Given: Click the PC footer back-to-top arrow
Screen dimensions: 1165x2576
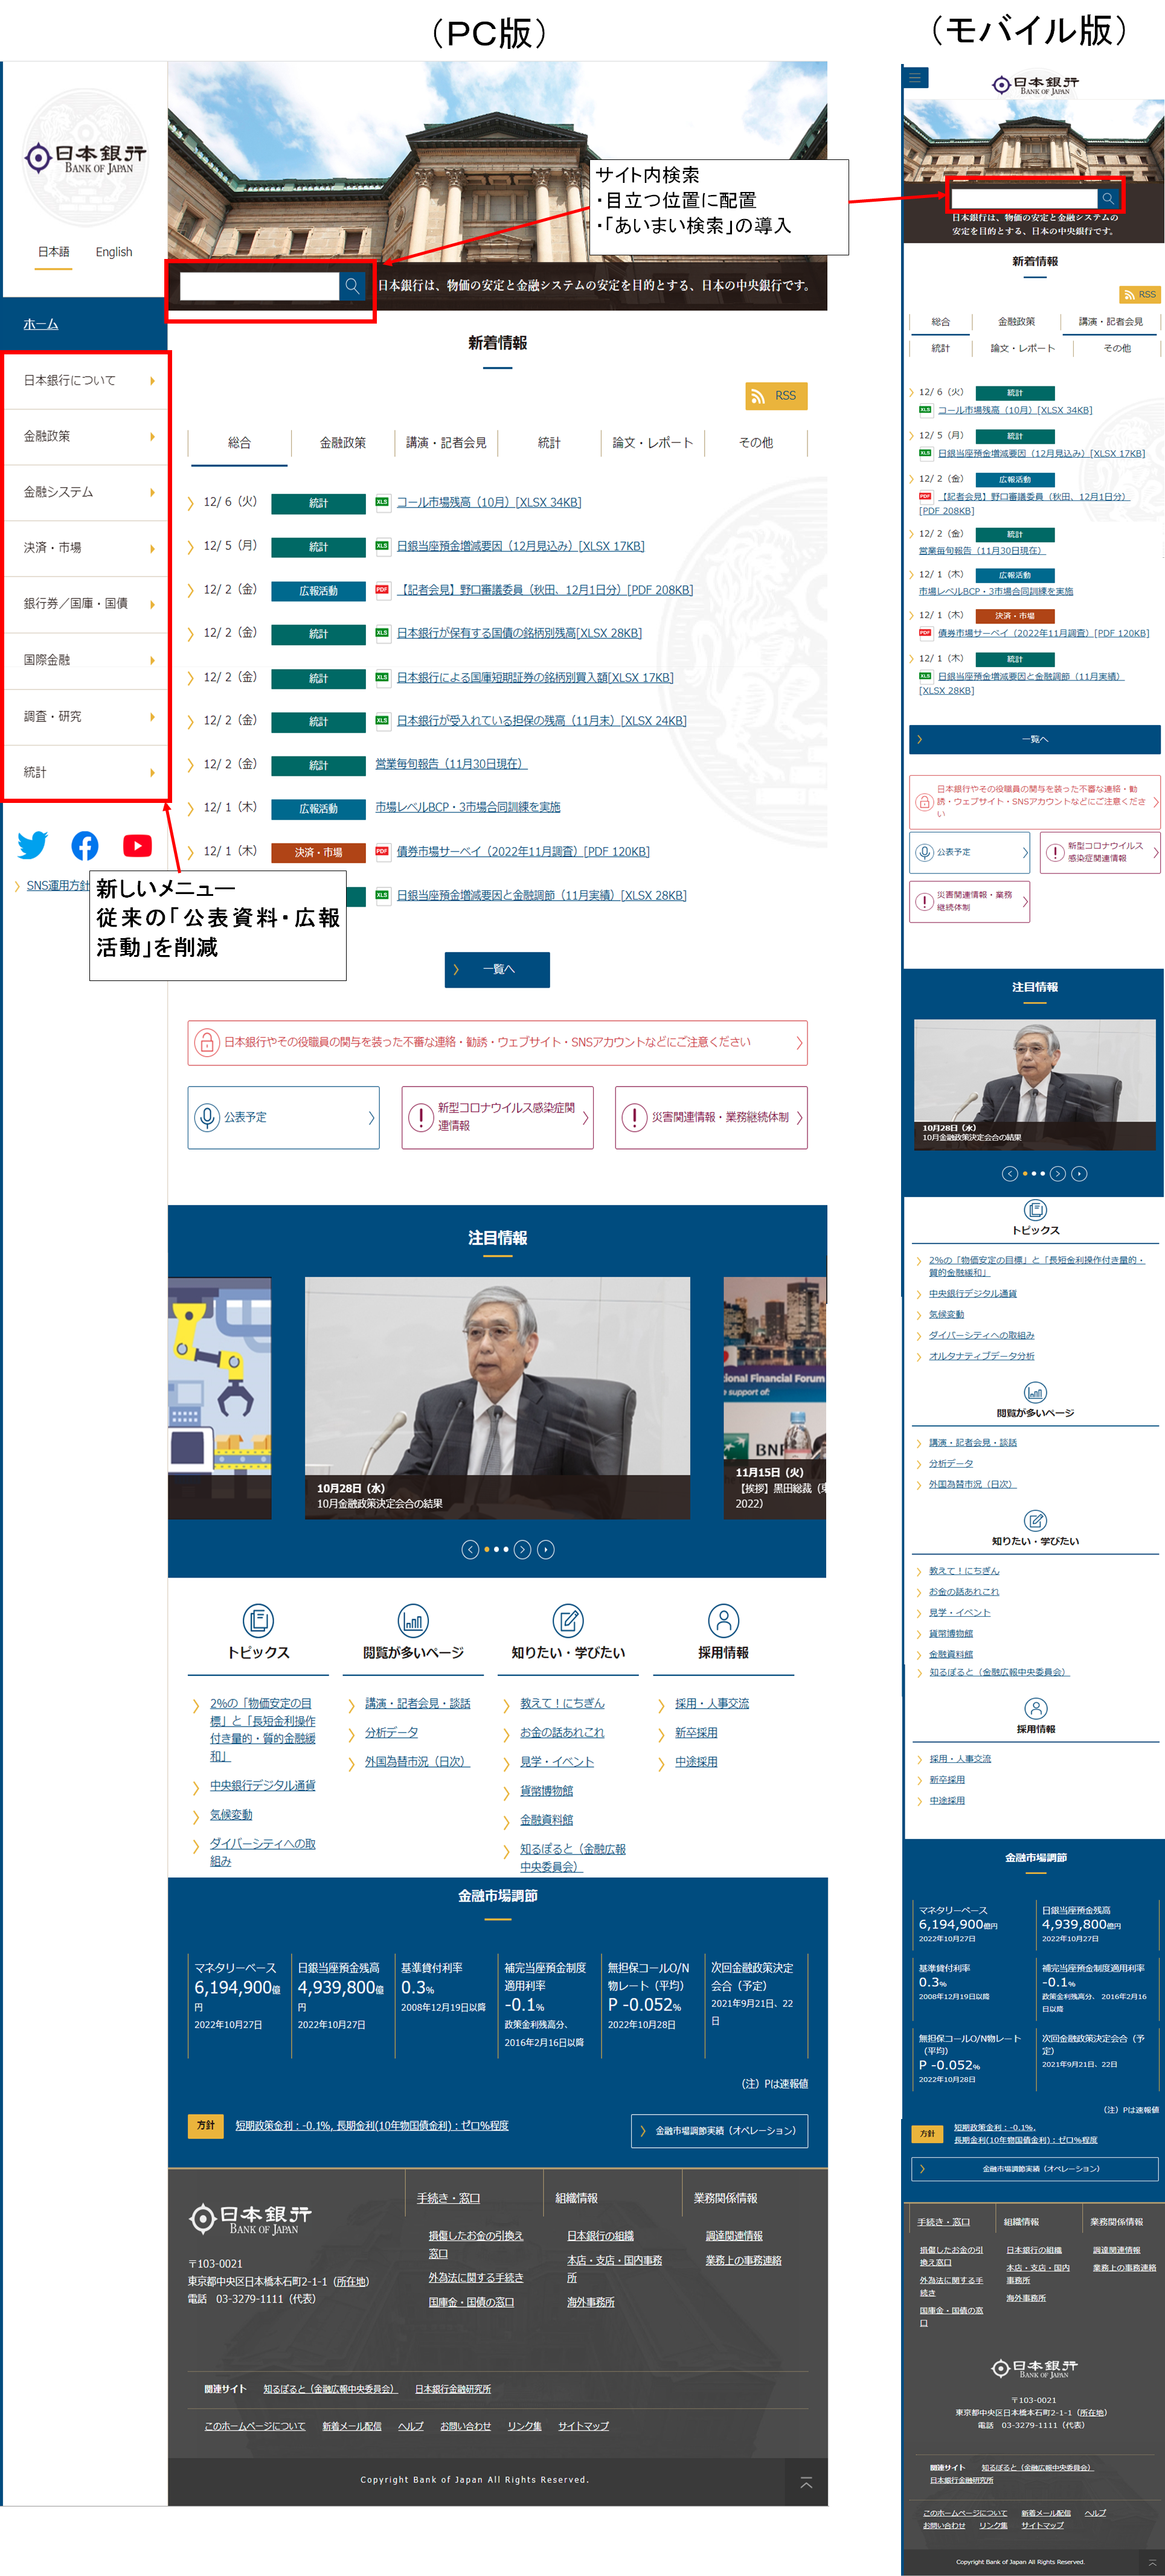Looking at the screenshot, I should (806, 2482).
